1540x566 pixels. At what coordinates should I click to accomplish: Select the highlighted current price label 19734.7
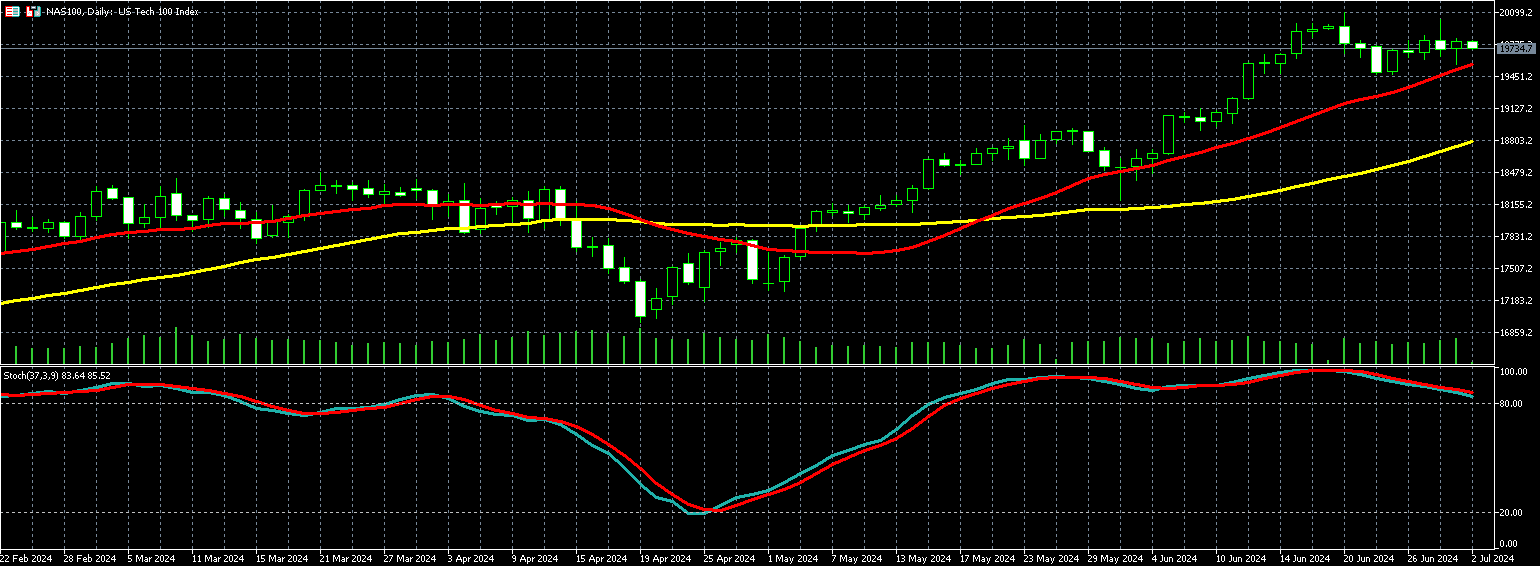pos(1516,47)
